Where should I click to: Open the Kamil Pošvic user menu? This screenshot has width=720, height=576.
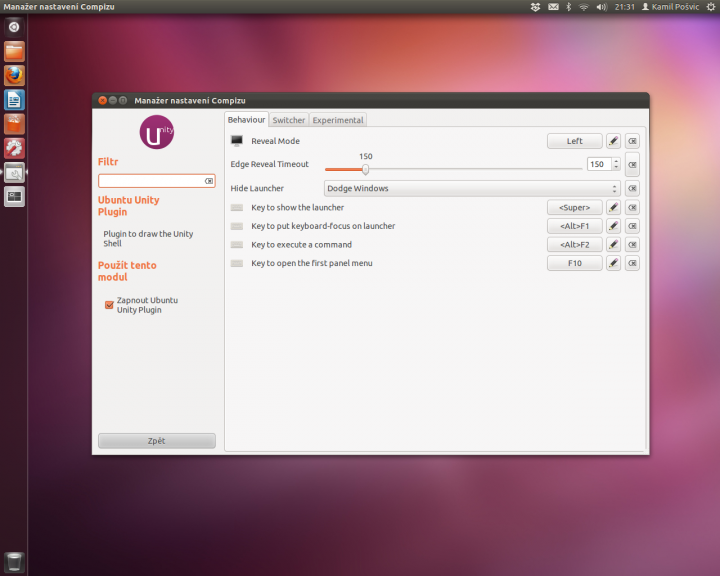(670, 7)
